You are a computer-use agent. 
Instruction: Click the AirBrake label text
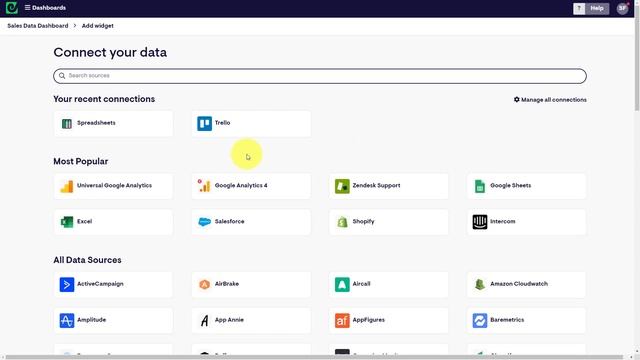227,284
